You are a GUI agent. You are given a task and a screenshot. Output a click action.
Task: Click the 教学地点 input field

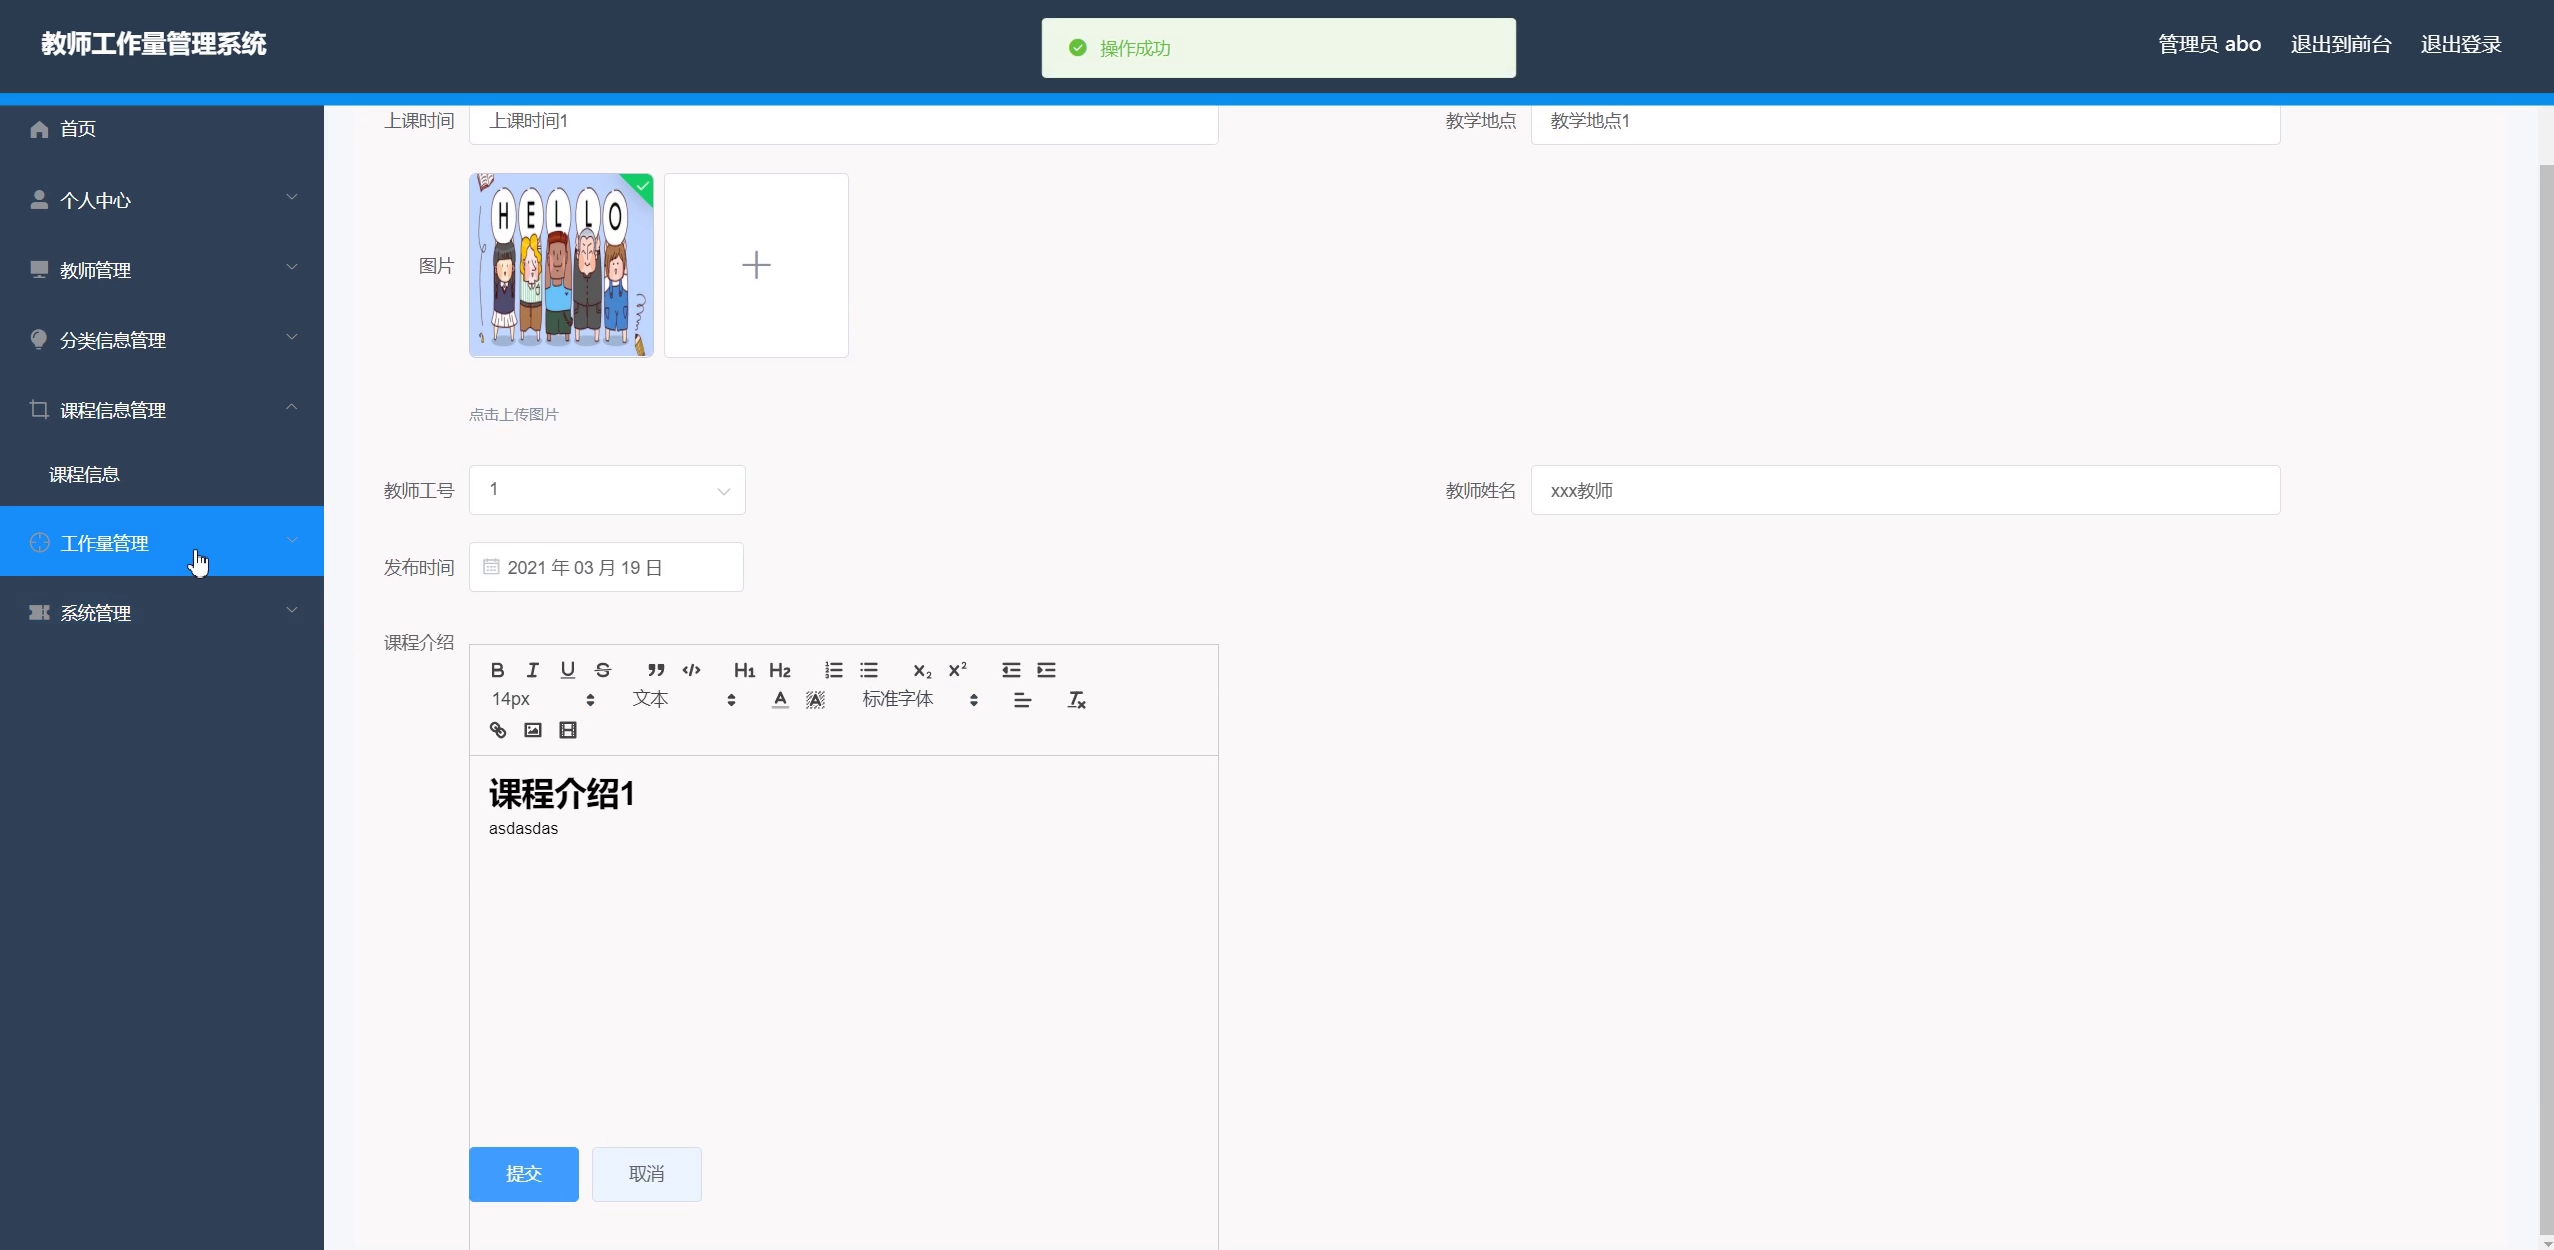point(1905,122)
